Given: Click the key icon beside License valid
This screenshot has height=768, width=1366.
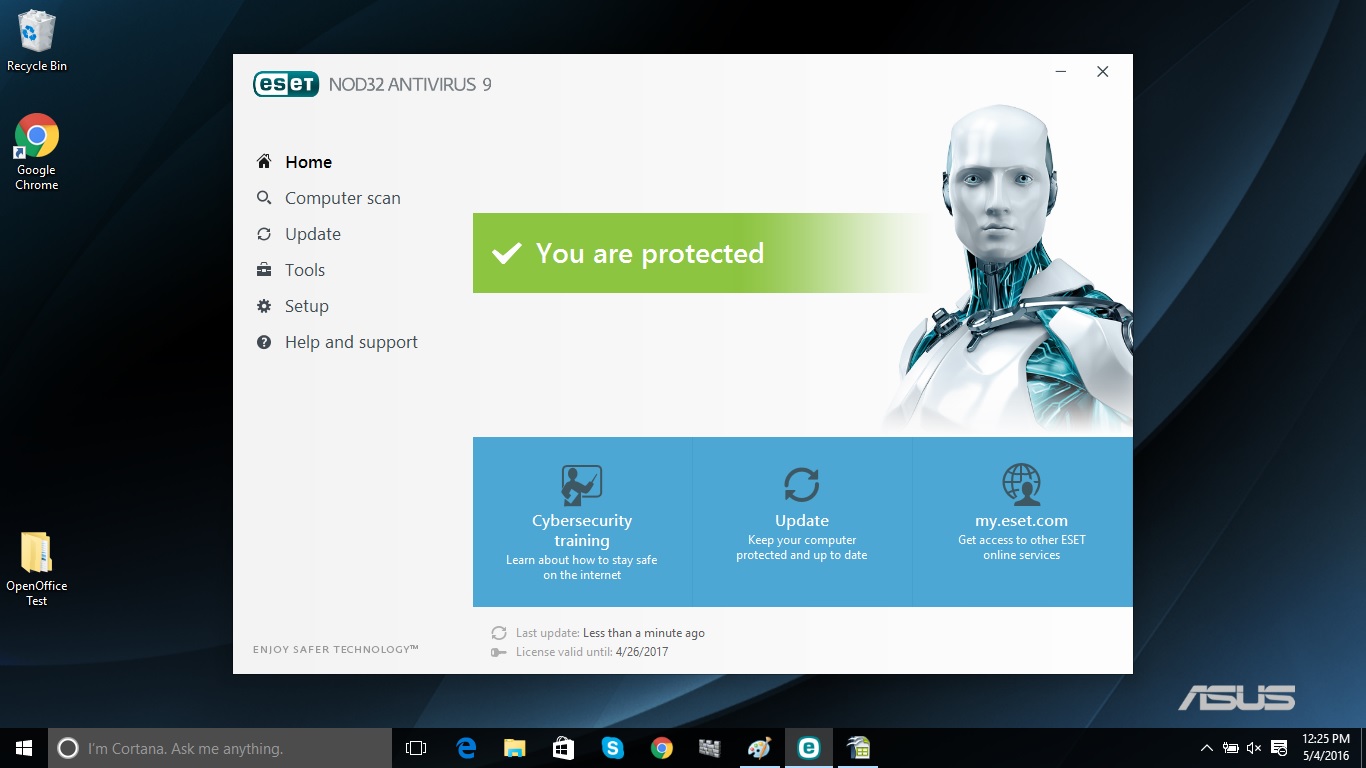Looking at the screenshot, I should tap(499, 652).
